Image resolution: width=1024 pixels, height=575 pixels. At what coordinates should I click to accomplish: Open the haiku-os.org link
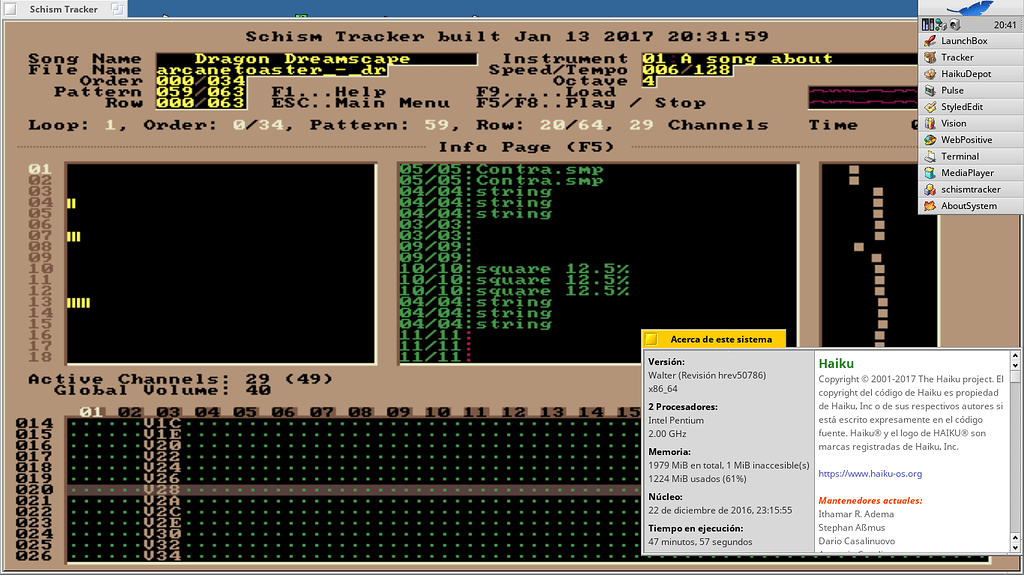pos(870,474)
